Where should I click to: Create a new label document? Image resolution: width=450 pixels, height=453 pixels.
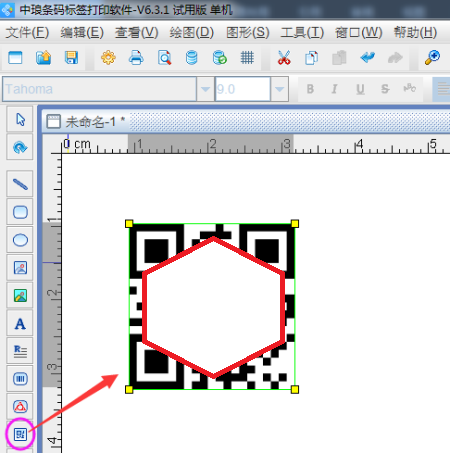15,58
